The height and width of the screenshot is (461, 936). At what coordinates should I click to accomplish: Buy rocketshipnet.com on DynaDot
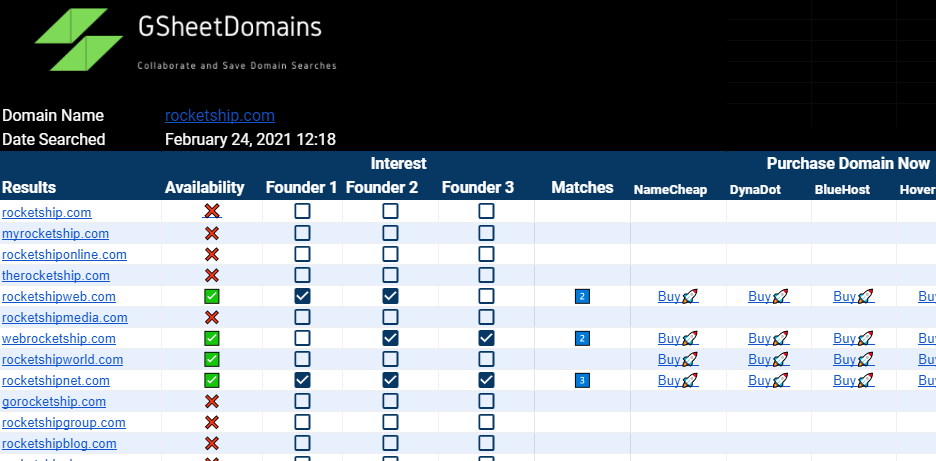(x=769, y=380)
